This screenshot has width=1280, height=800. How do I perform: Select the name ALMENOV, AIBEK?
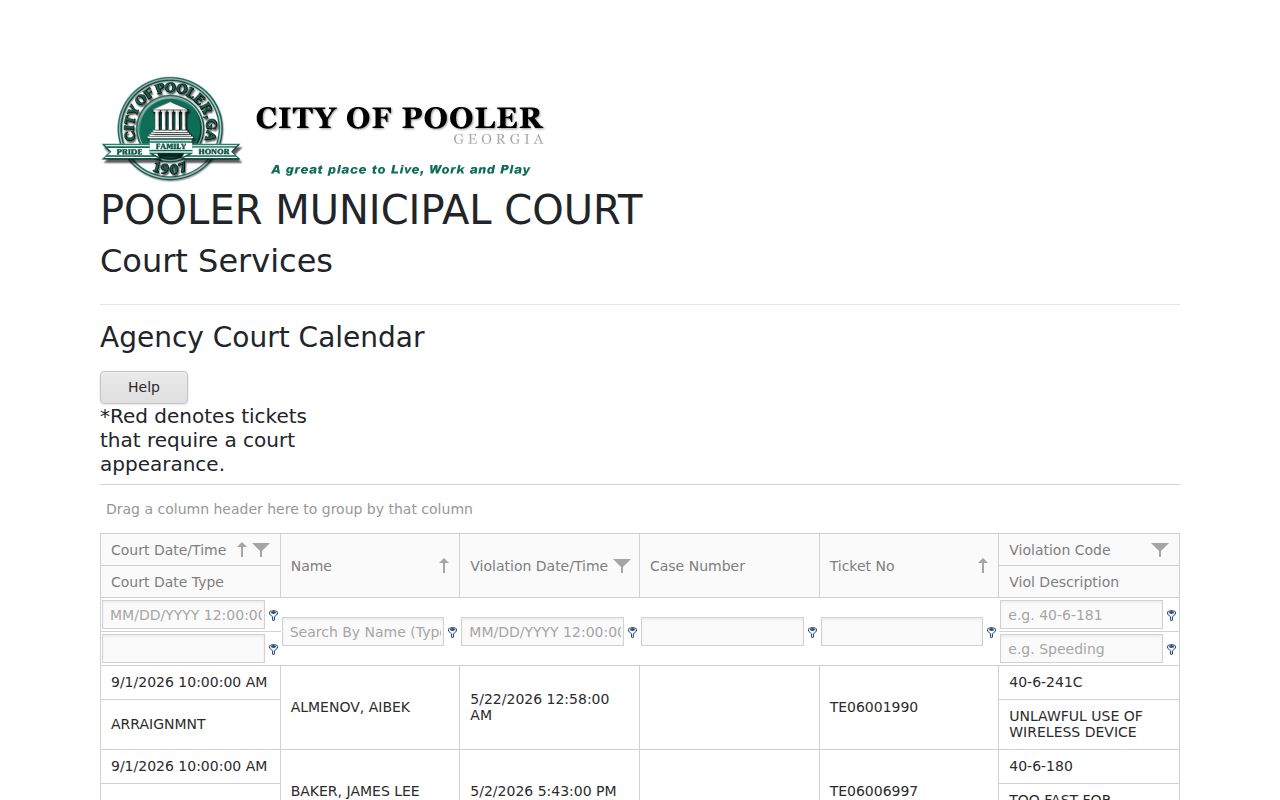pos(351,707)
